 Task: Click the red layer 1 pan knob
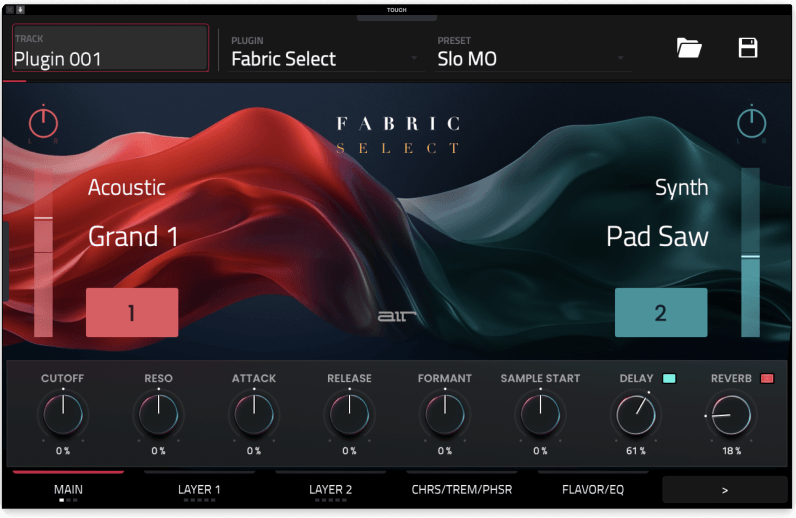43,123
